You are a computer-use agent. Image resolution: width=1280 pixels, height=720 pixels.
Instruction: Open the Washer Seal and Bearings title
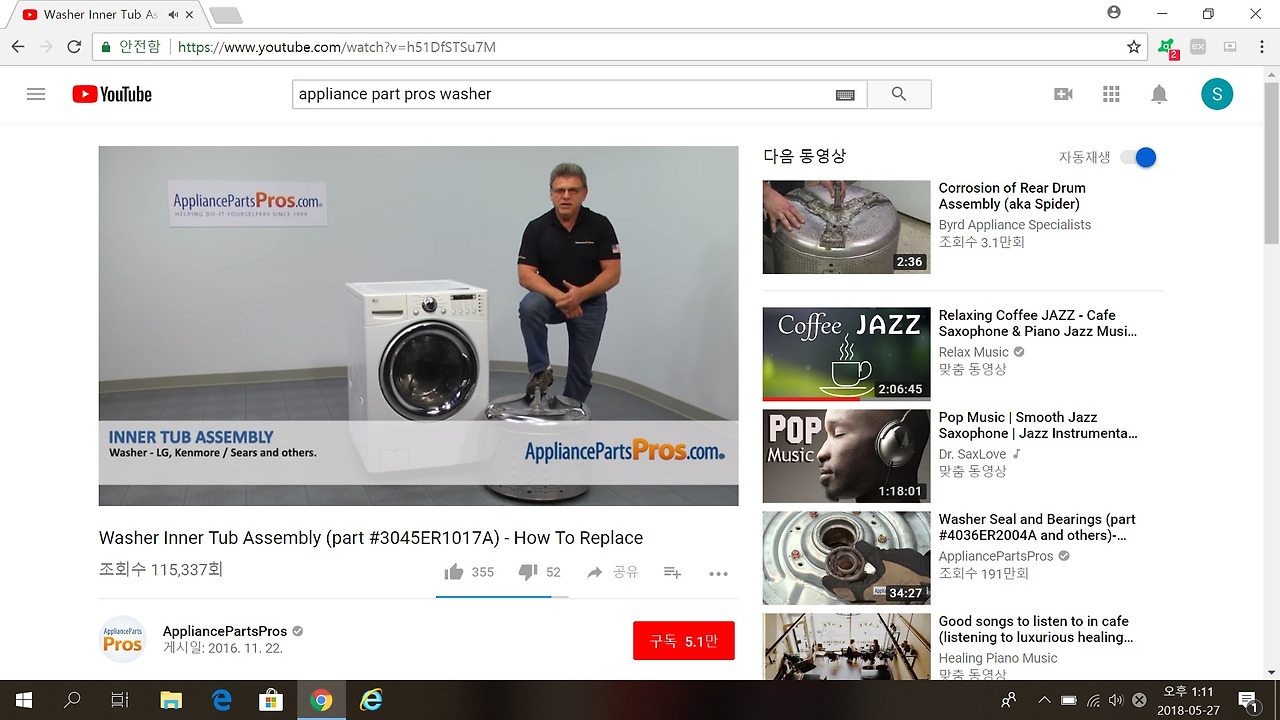point(1037,527)
